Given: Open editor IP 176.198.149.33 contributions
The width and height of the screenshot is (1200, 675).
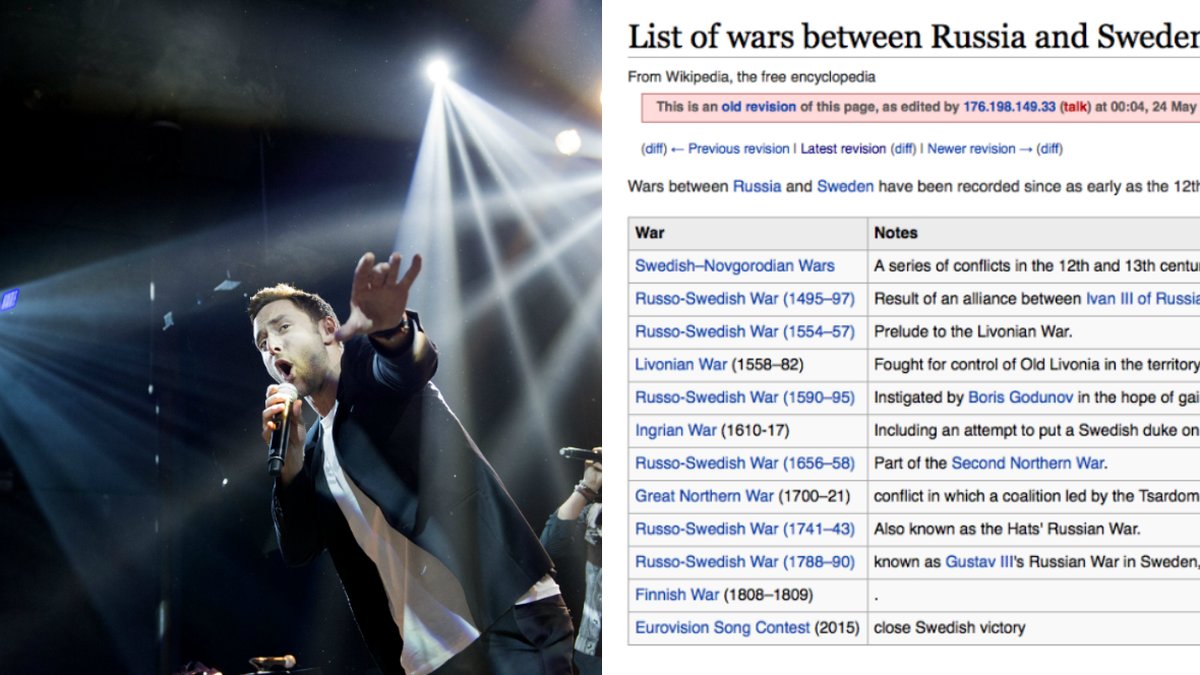Looking at the screenshot, I should click(1009, 107).
